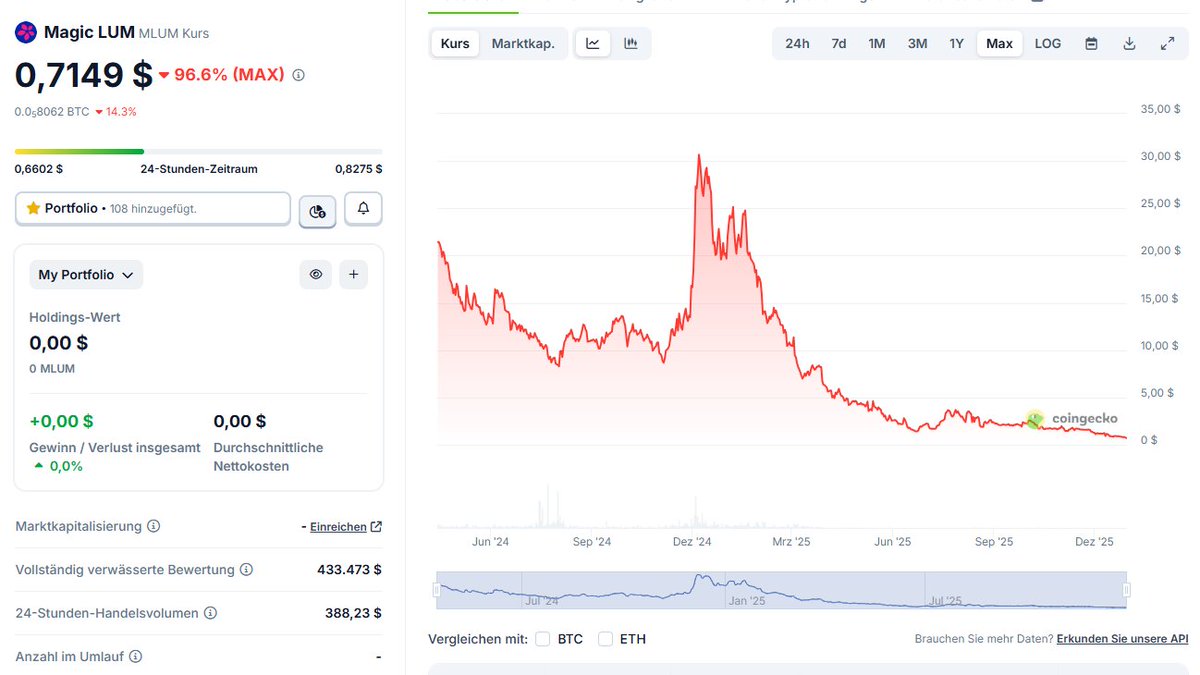This screenshot has width=1200, height=675.
Task: Expand the chart to fullscreen
Action: pos(1167,44)
